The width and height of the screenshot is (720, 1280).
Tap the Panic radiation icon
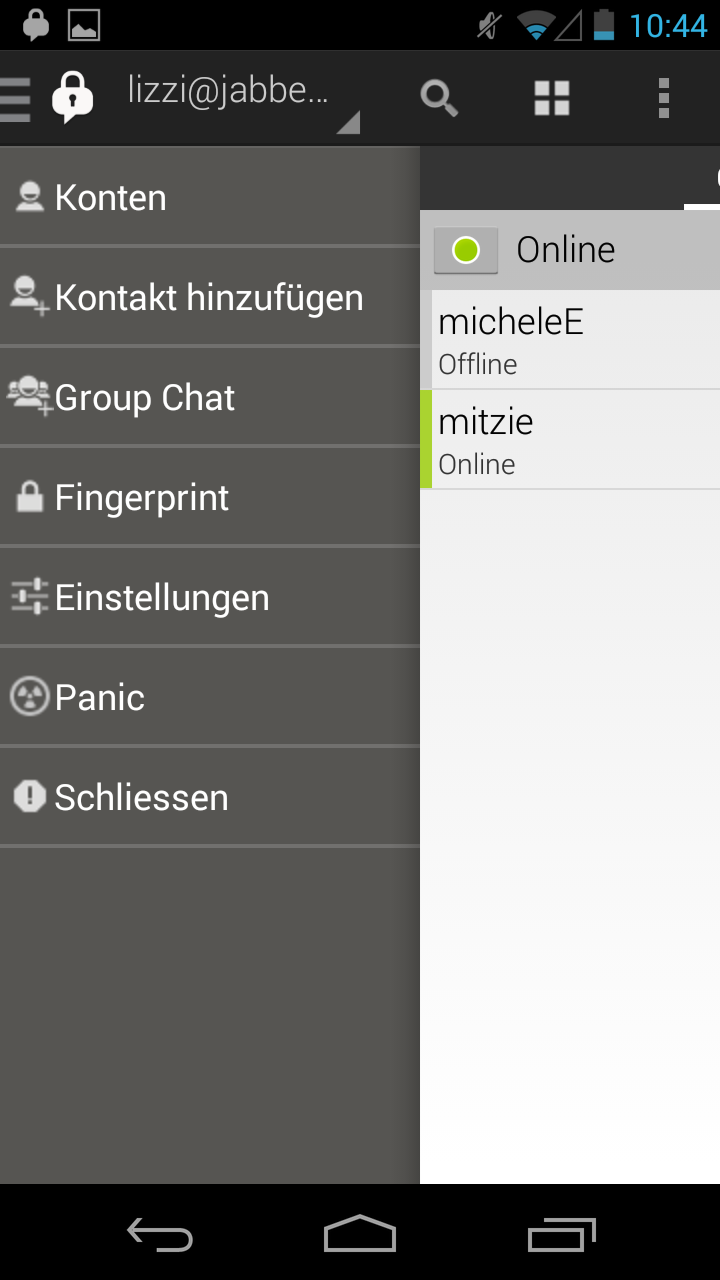coord(30,697)
